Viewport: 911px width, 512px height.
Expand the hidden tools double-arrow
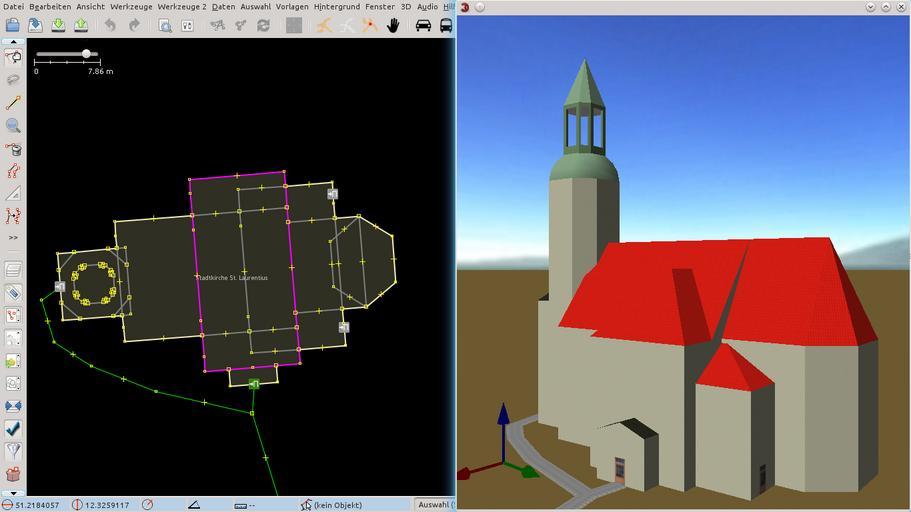(13, 237)
